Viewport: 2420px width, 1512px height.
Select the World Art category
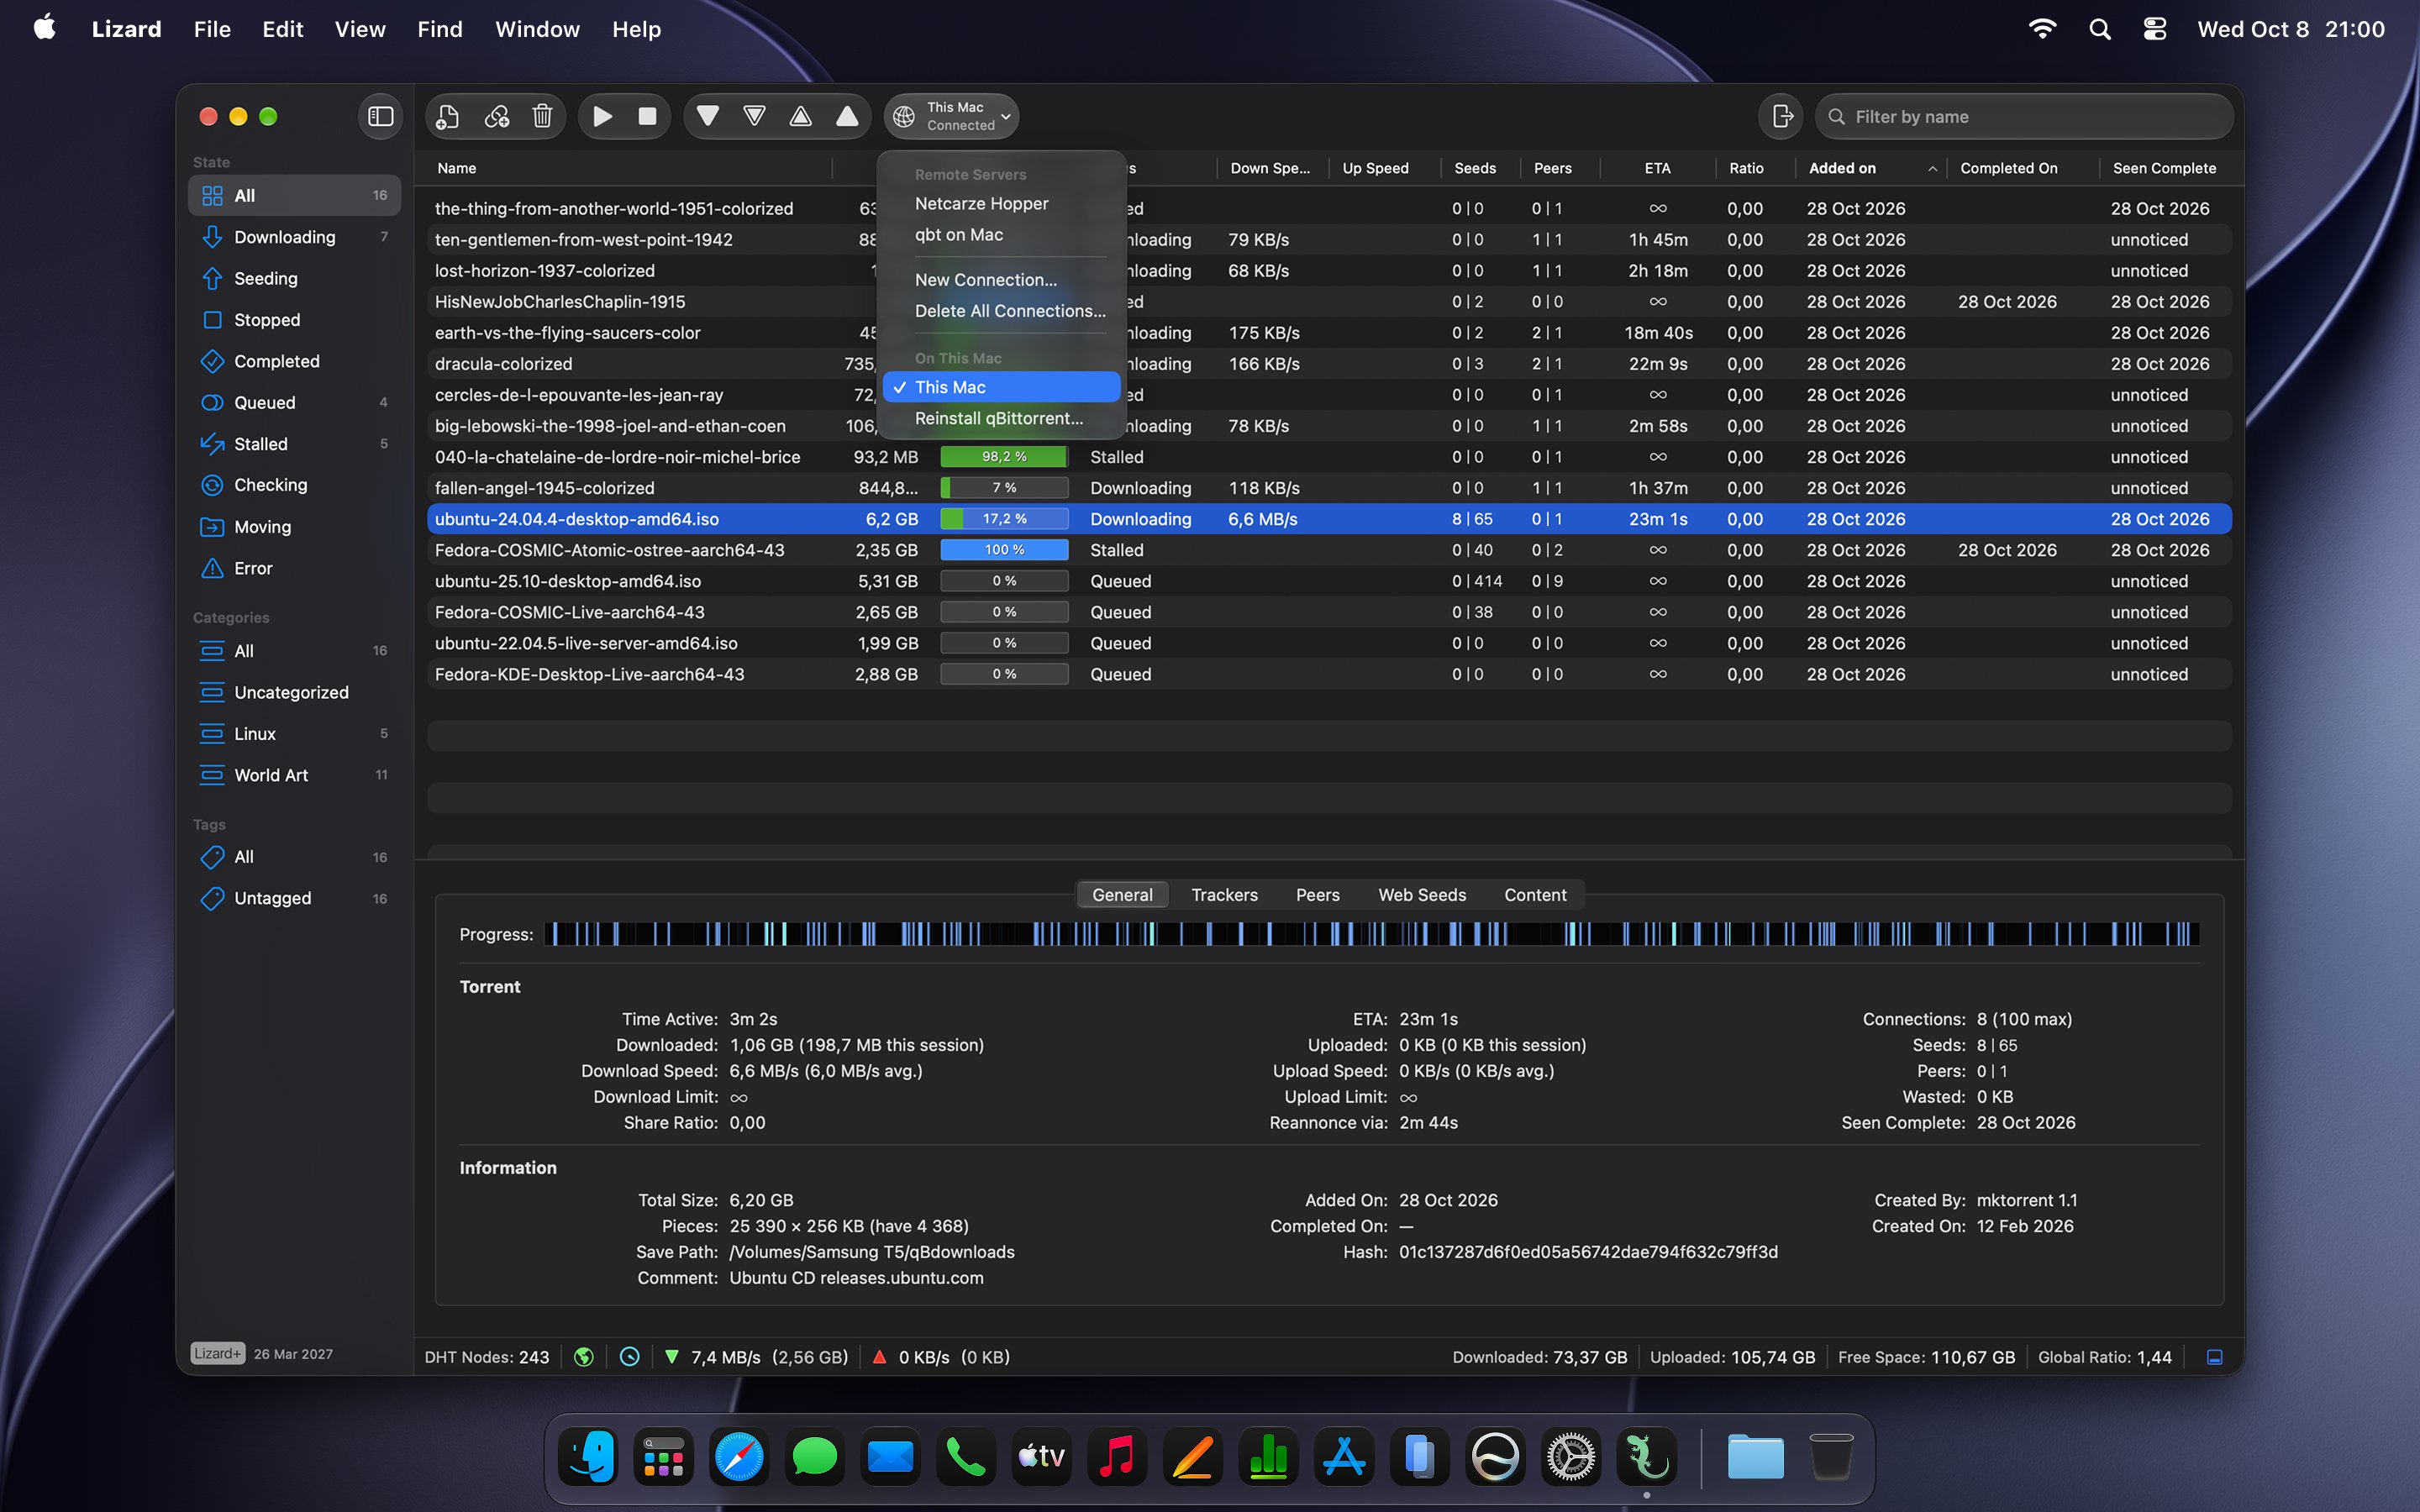click(294, 775)
